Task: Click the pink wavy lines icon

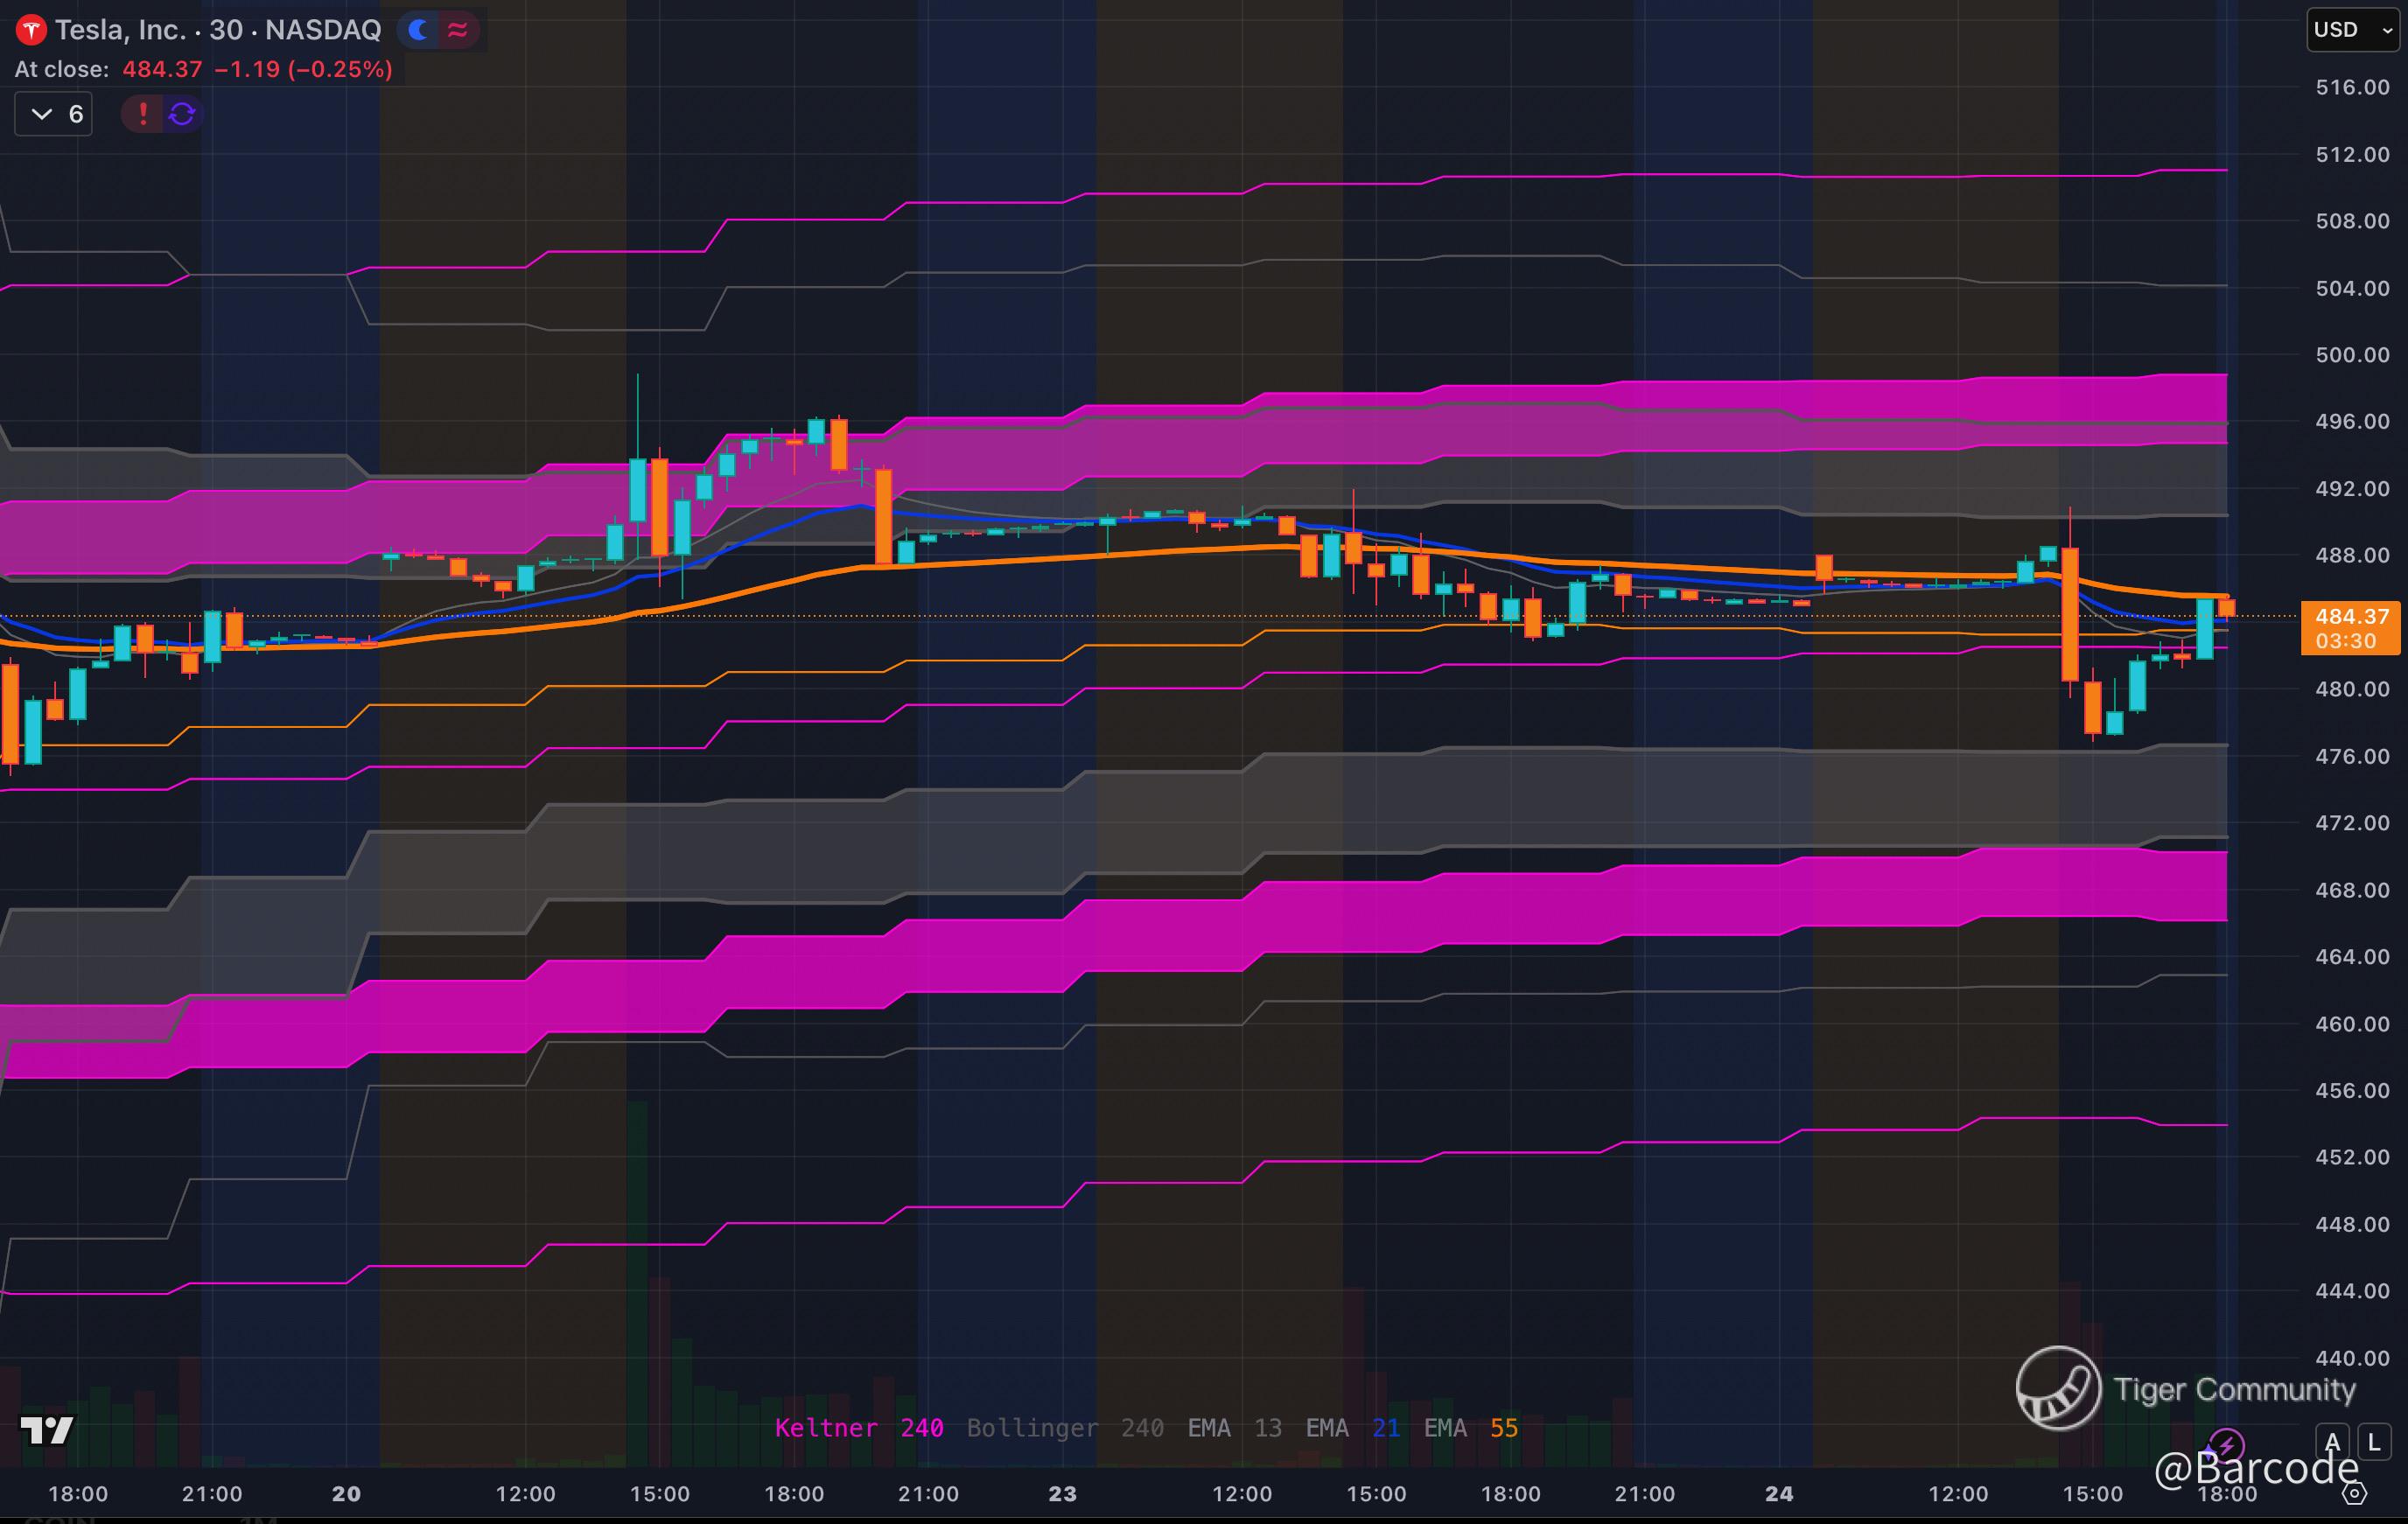Action: (458, 30)
